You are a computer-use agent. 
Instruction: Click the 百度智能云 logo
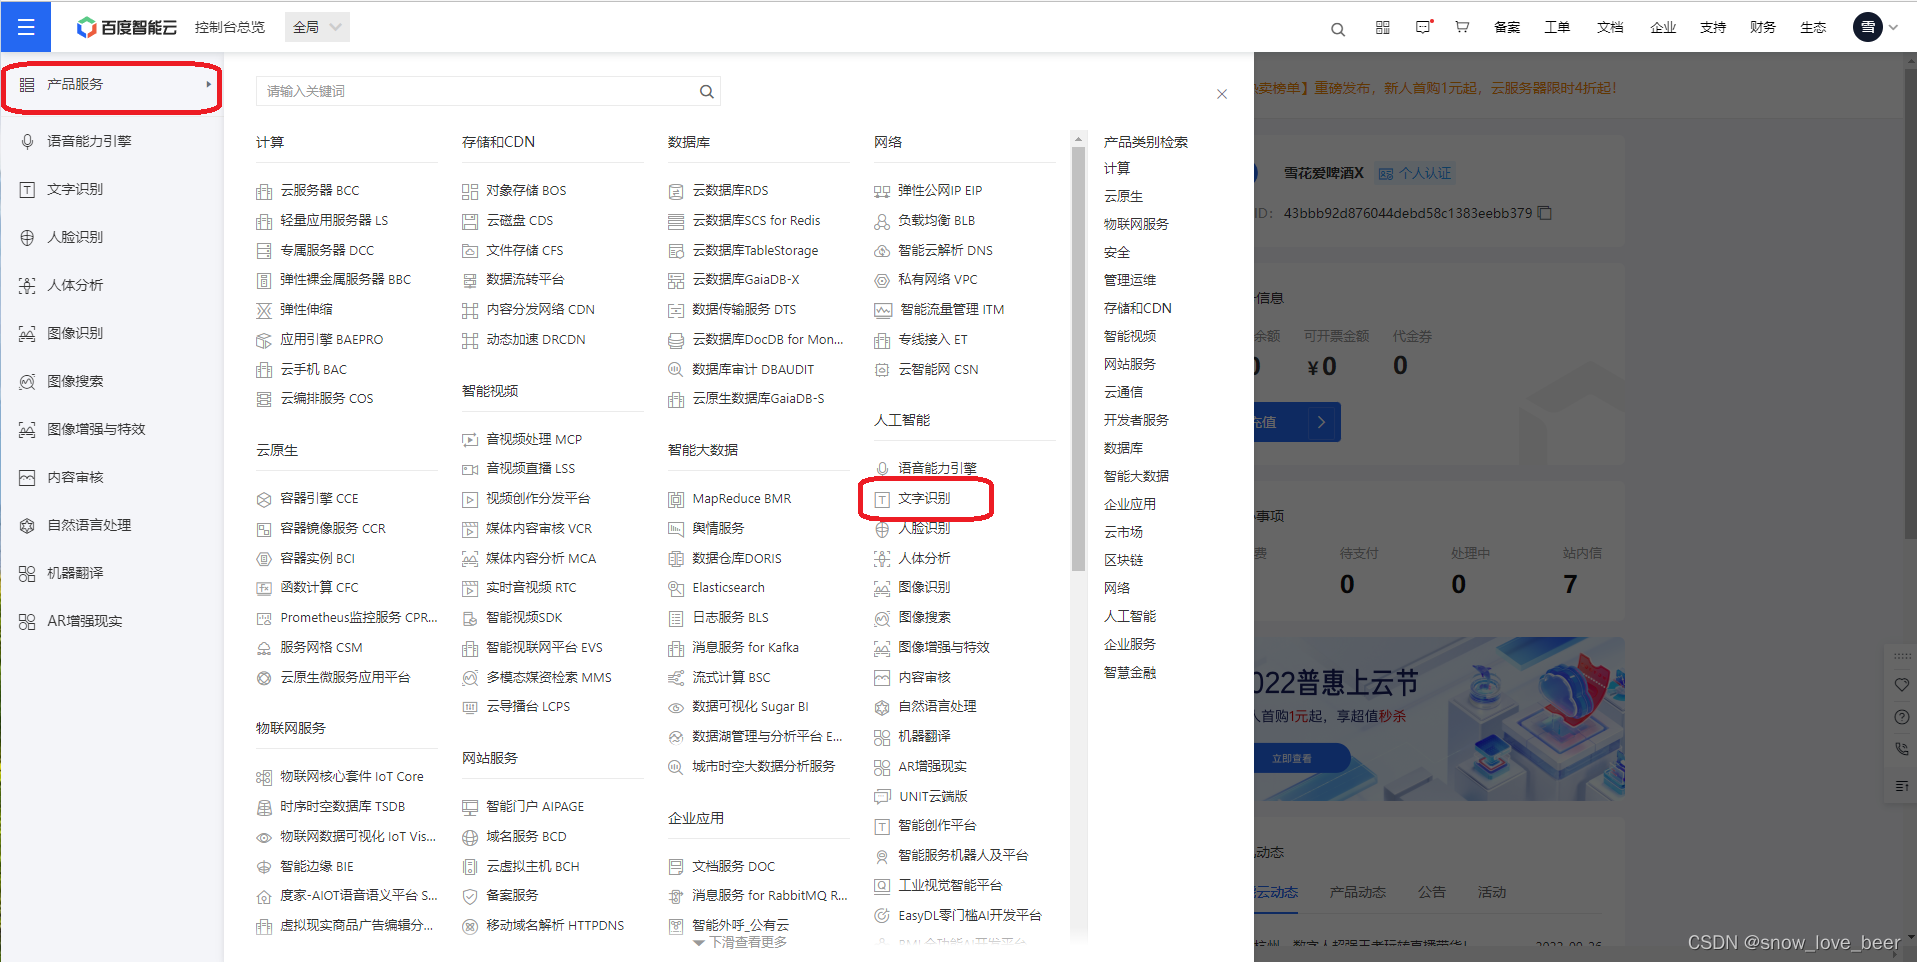tap(127, 27)
